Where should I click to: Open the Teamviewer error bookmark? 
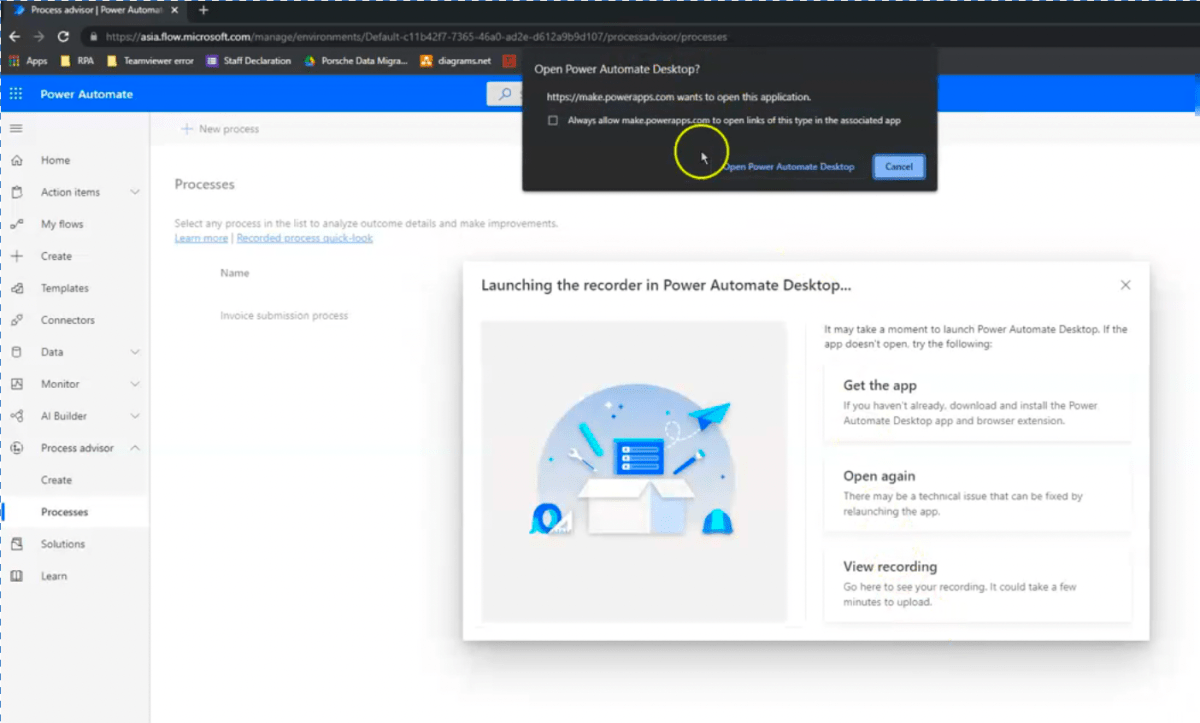(x=151, y=61)
